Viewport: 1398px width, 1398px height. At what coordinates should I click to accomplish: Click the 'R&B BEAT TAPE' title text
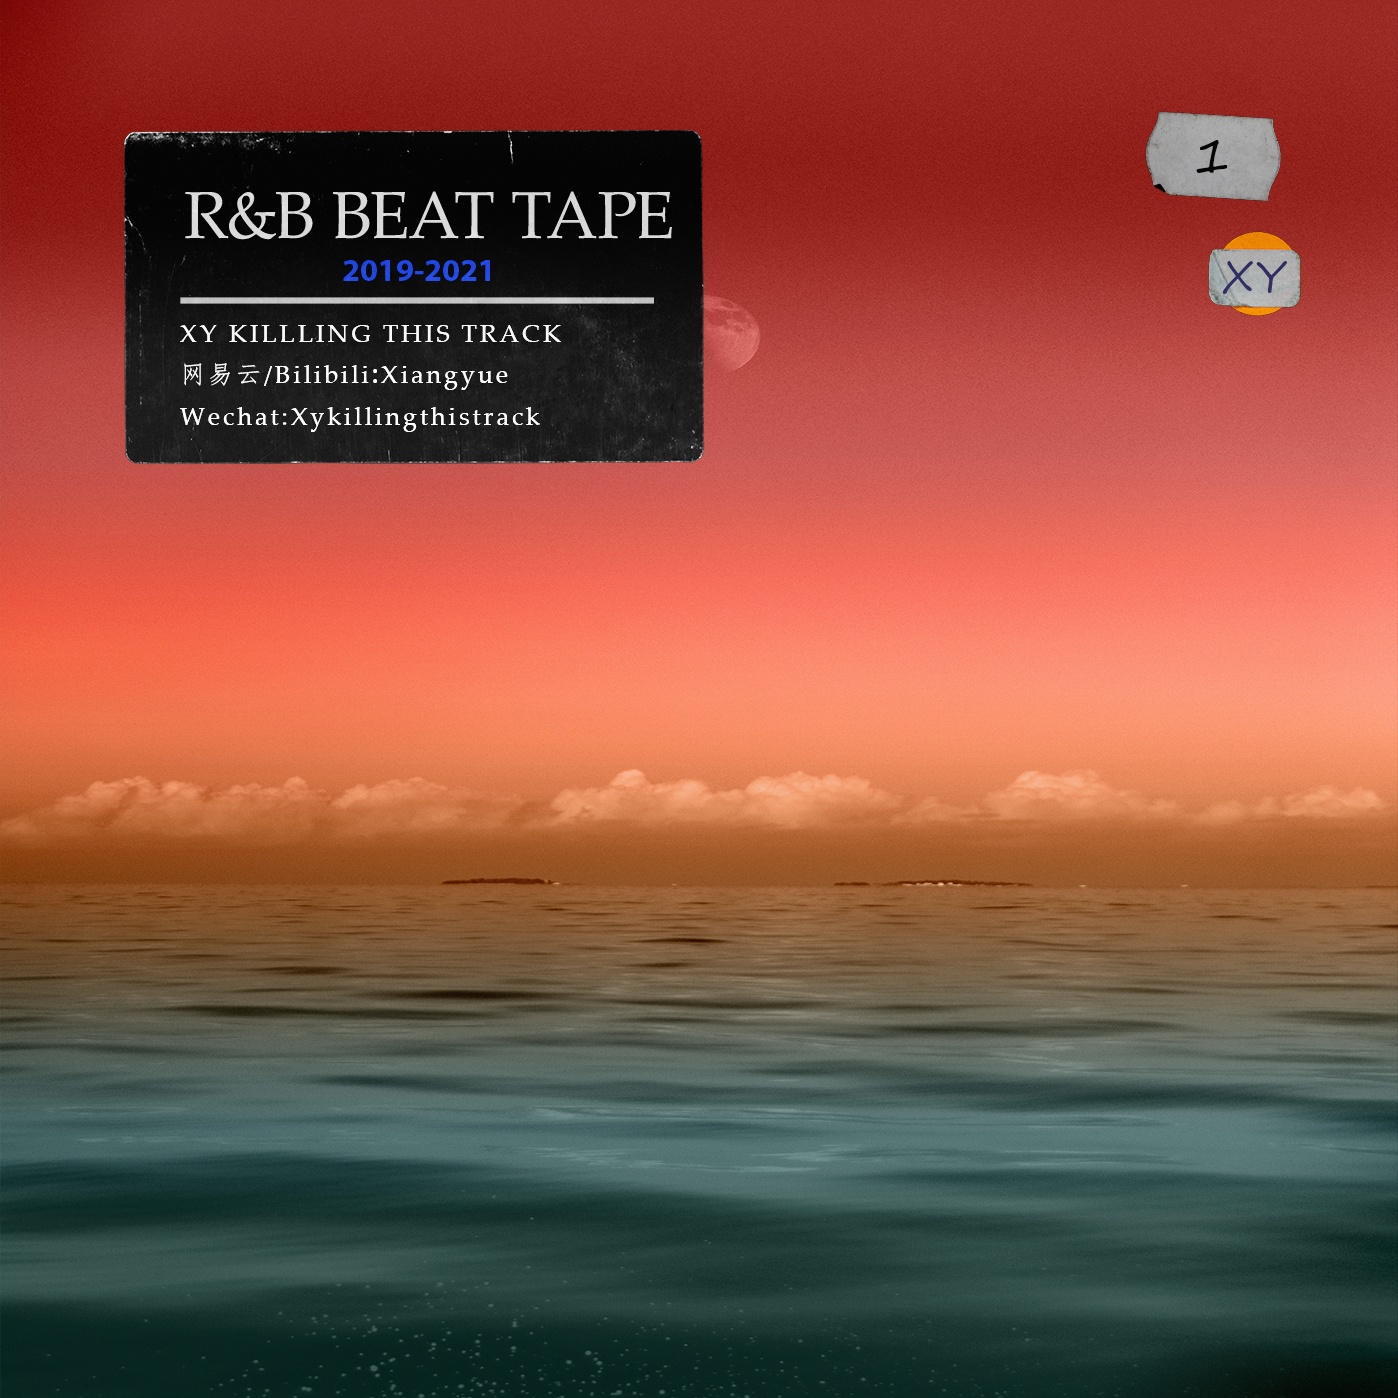tap(428, 215)
